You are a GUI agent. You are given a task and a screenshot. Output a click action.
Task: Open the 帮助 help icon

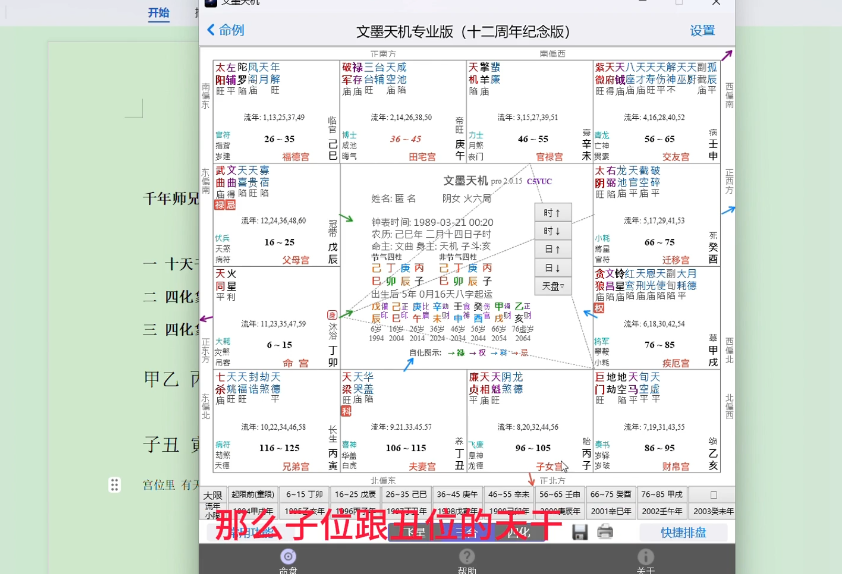467,556
